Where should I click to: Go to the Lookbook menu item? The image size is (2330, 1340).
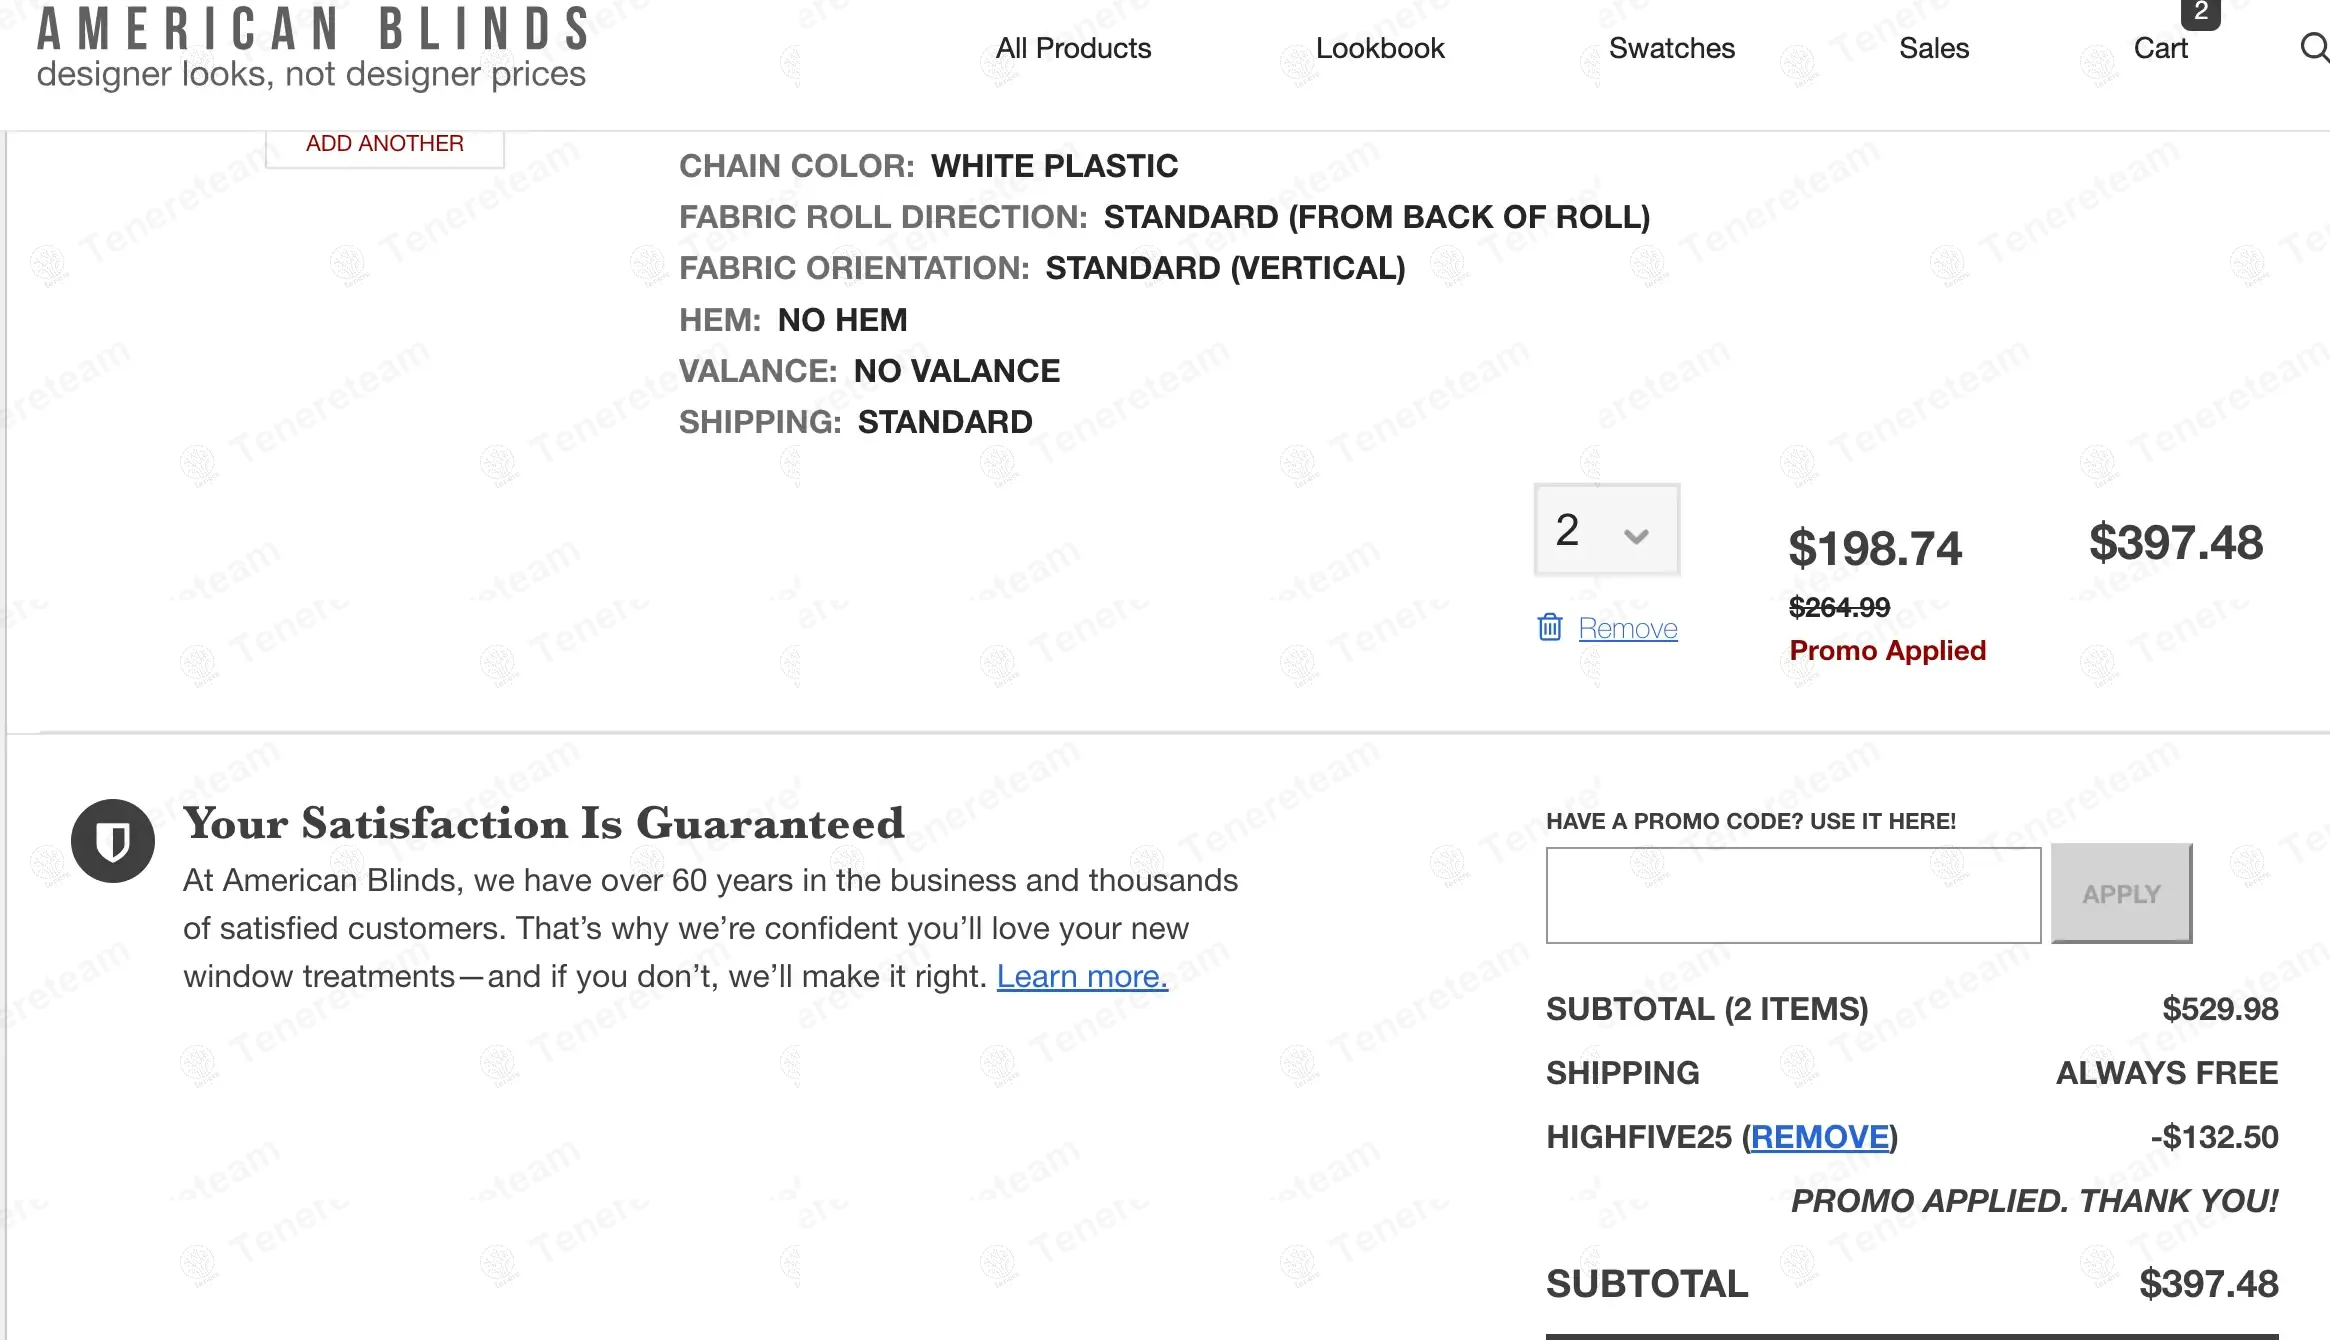(x=1380, y=48)
